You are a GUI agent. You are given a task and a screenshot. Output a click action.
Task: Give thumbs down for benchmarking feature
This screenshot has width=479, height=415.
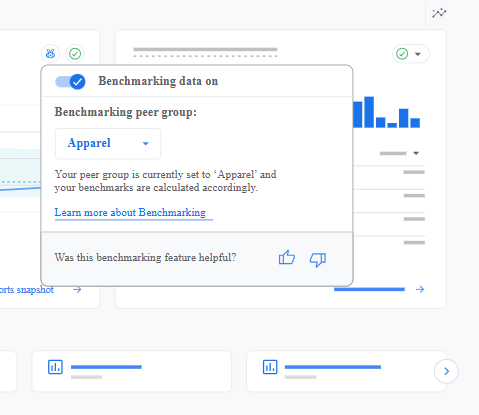(x=318, y=259)
